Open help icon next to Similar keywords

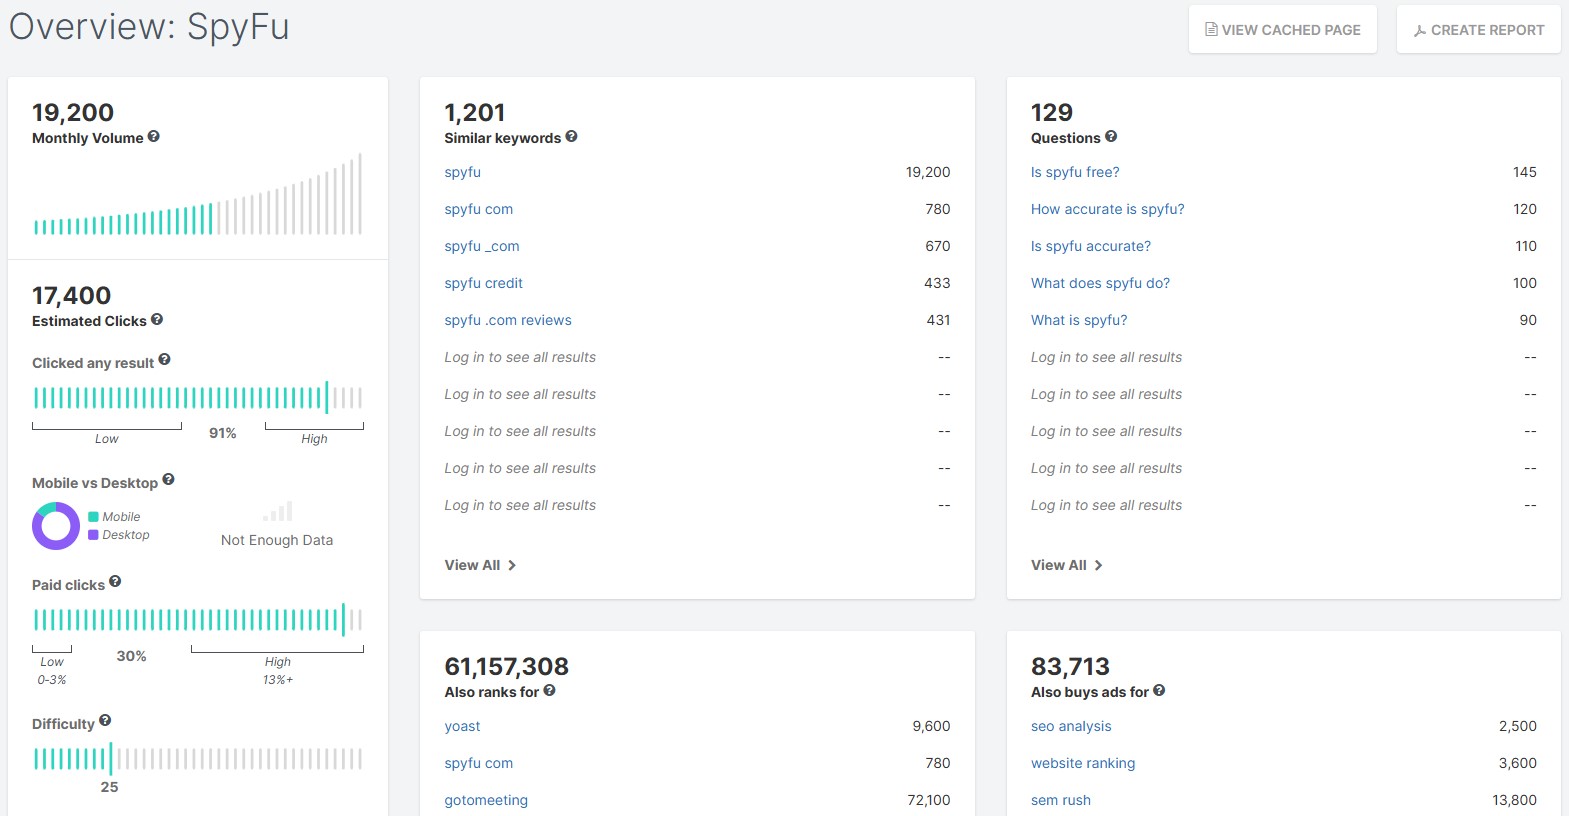coord(571,137)
